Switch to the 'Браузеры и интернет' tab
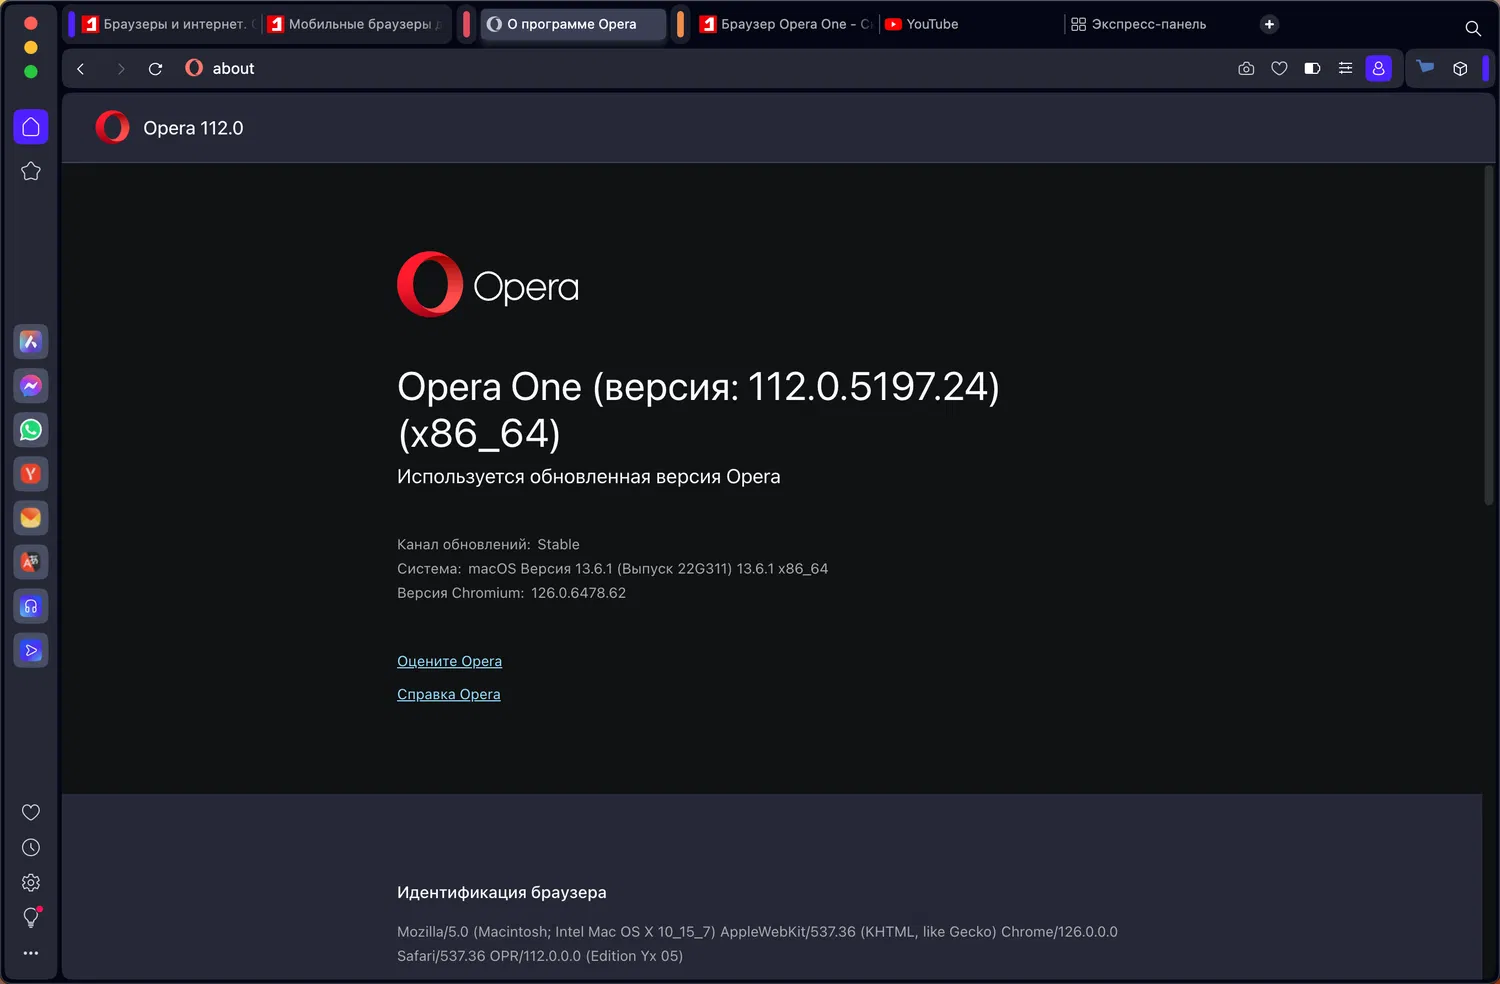This screenshot has height=984, width=1500. [168, 24]
